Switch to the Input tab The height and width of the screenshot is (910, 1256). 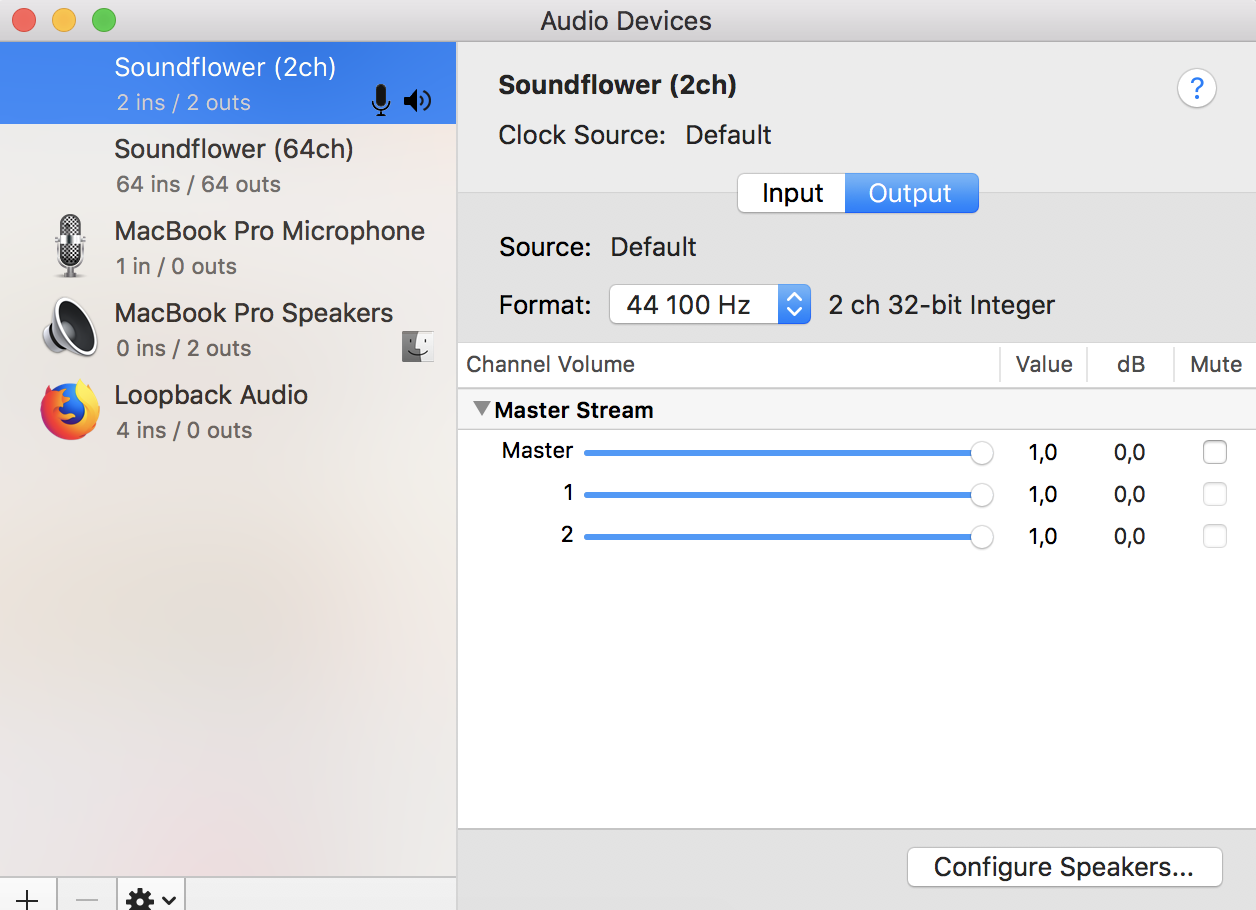792,193
